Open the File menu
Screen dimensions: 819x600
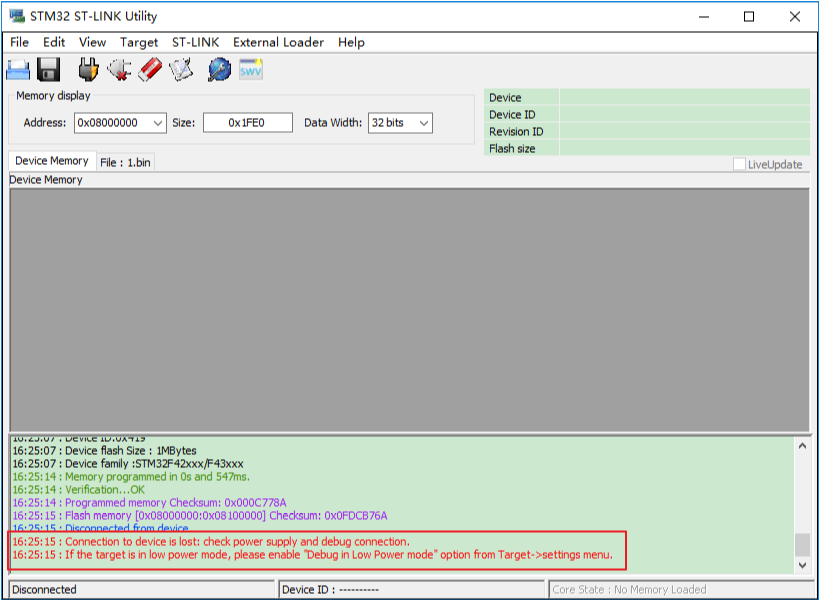click(x=19, y=42)
